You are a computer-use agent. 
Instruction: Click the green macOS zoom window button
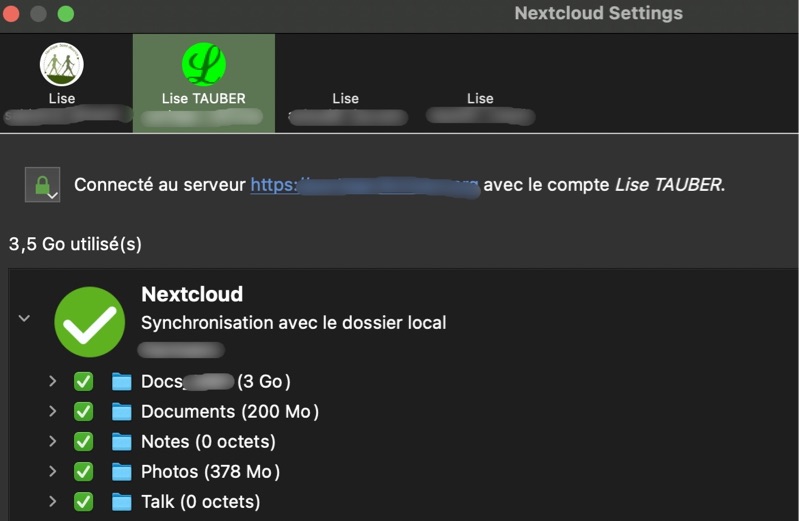point(66,14)
